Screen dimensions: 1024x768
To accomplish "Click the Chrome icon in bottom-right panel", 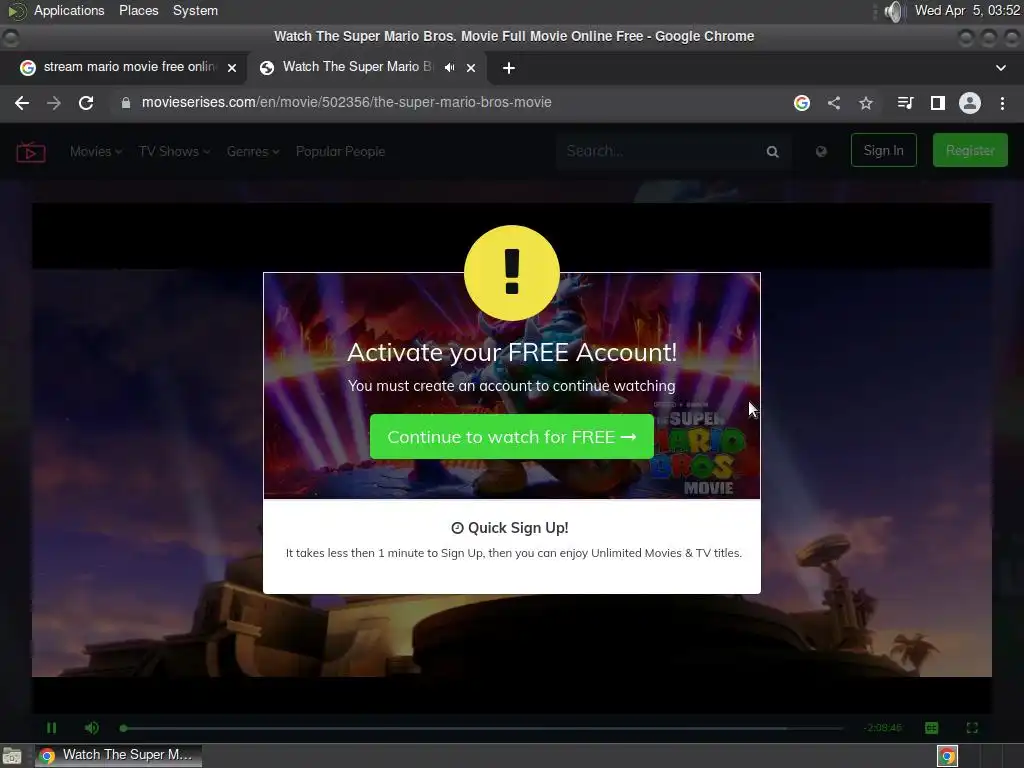I will coord(947,756).
